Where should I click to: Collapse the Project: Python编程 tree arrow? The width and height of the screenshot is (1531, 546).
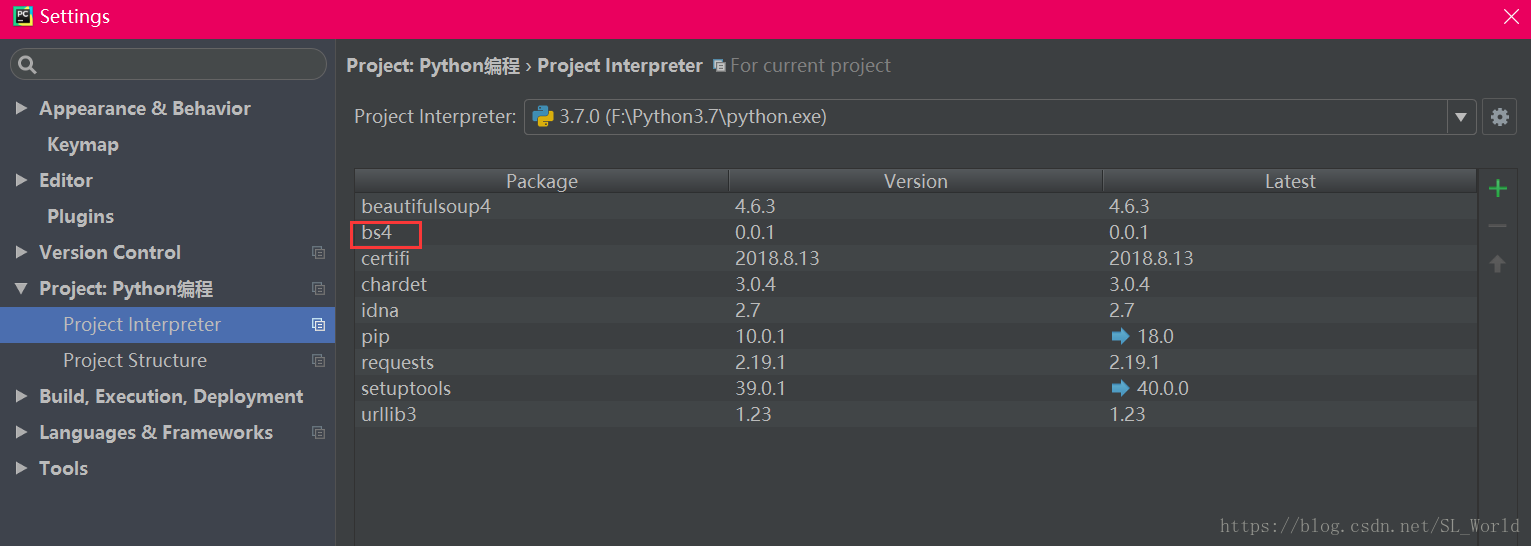tap(21, 289)
